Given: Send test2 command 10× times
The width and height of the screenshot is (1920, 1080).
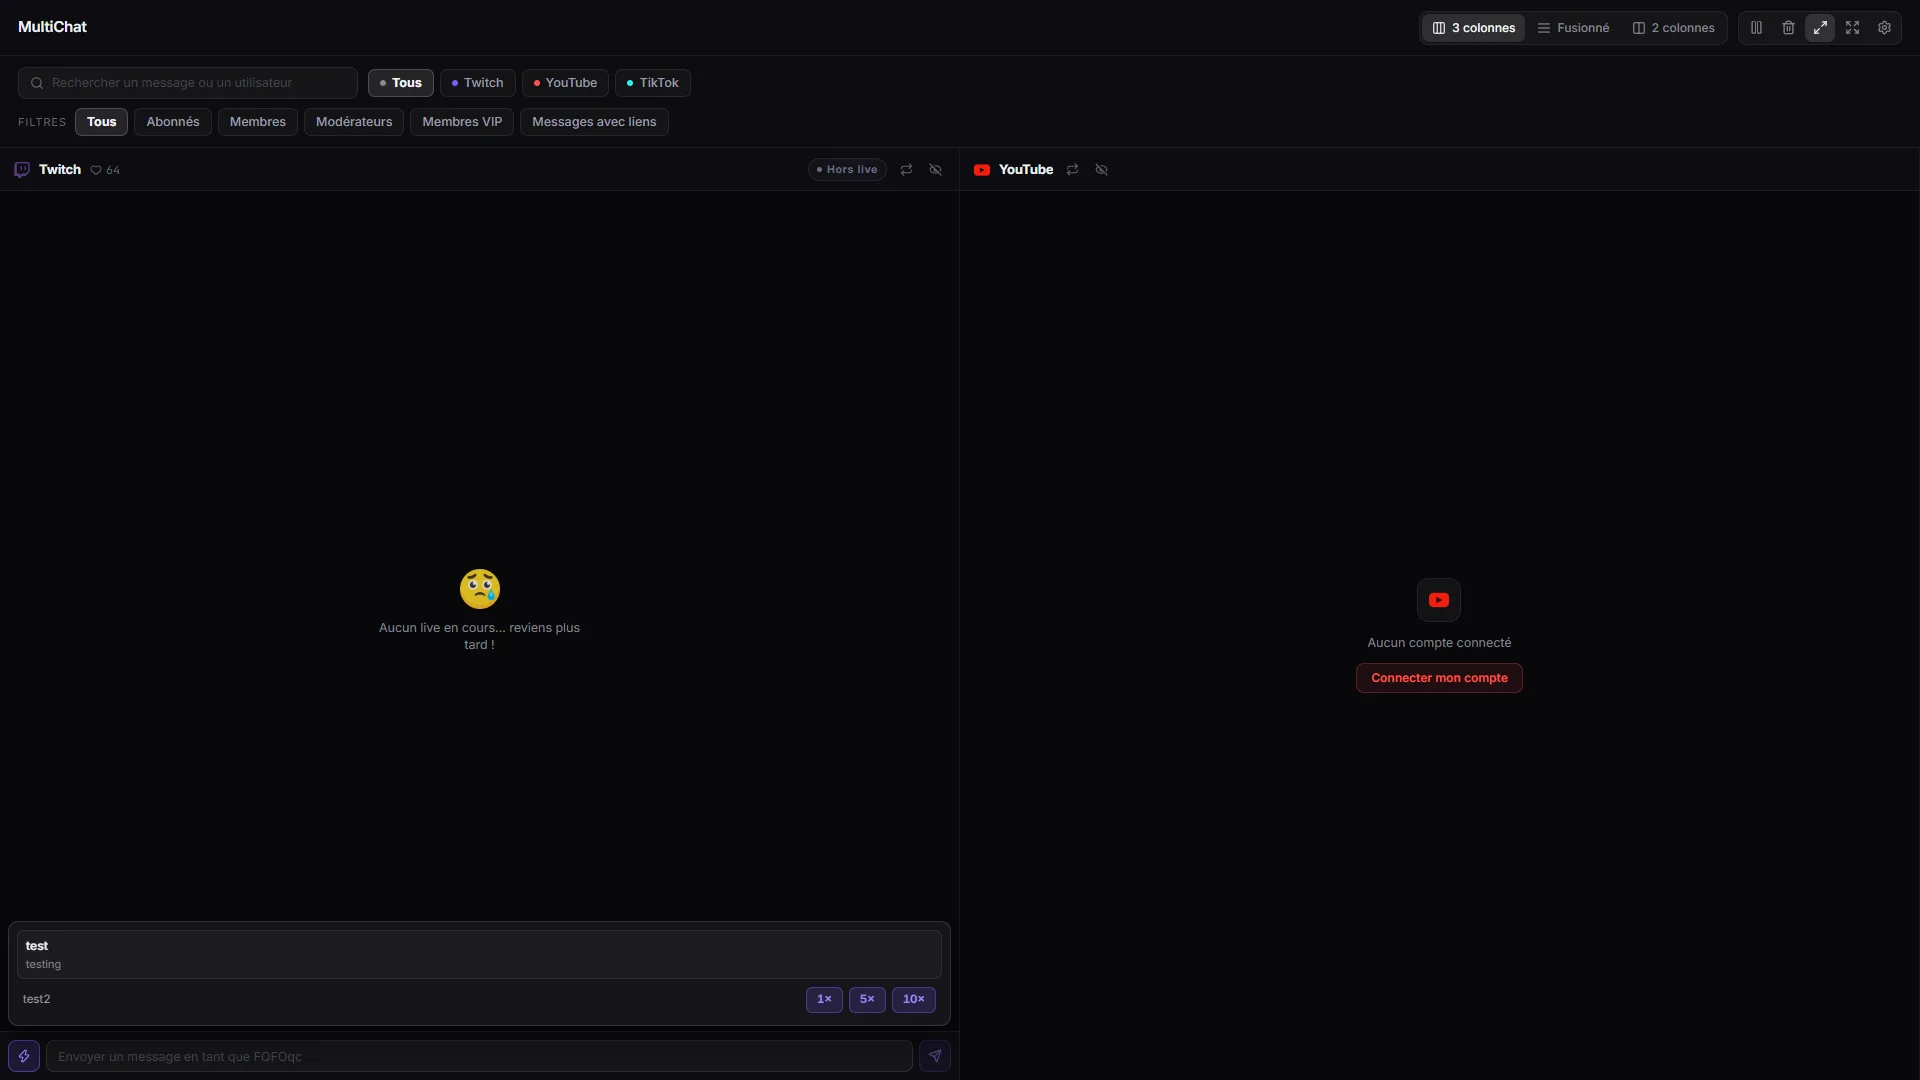Looking at the screenshot, I should coord(914,1000).
